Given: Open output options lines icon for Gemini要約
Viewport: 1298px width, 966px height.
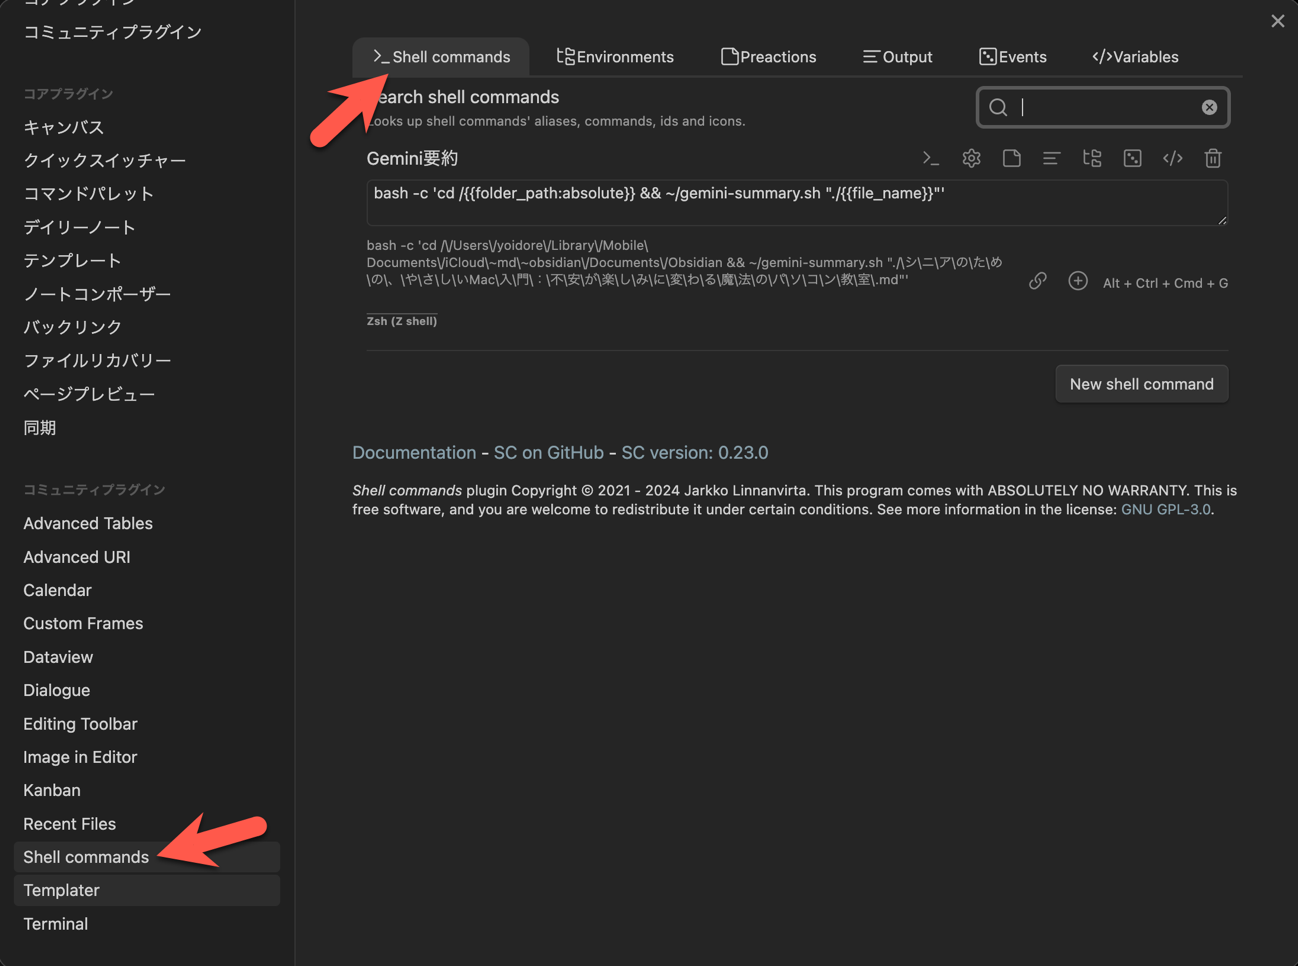Looking at the screenshot, I should [1051, 158].
